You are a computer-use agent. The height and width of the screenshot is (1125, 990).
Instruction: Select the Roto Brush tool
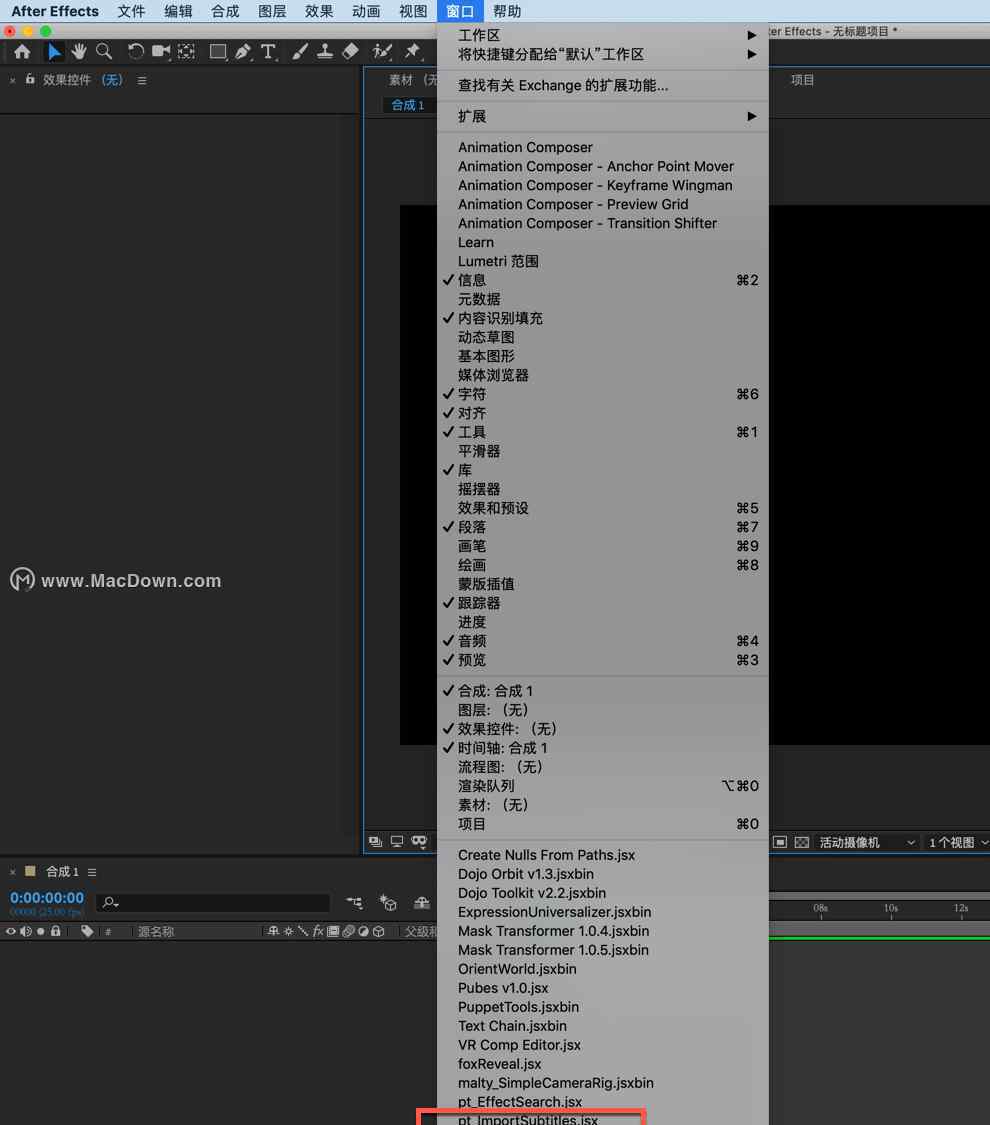point(382,52)
